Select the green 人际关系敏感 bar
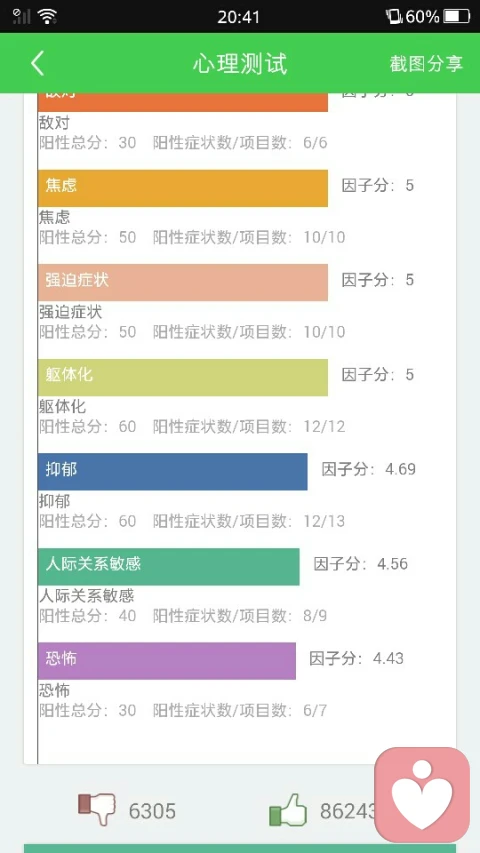Screen dimensions: 480x853 click(169, 566)
